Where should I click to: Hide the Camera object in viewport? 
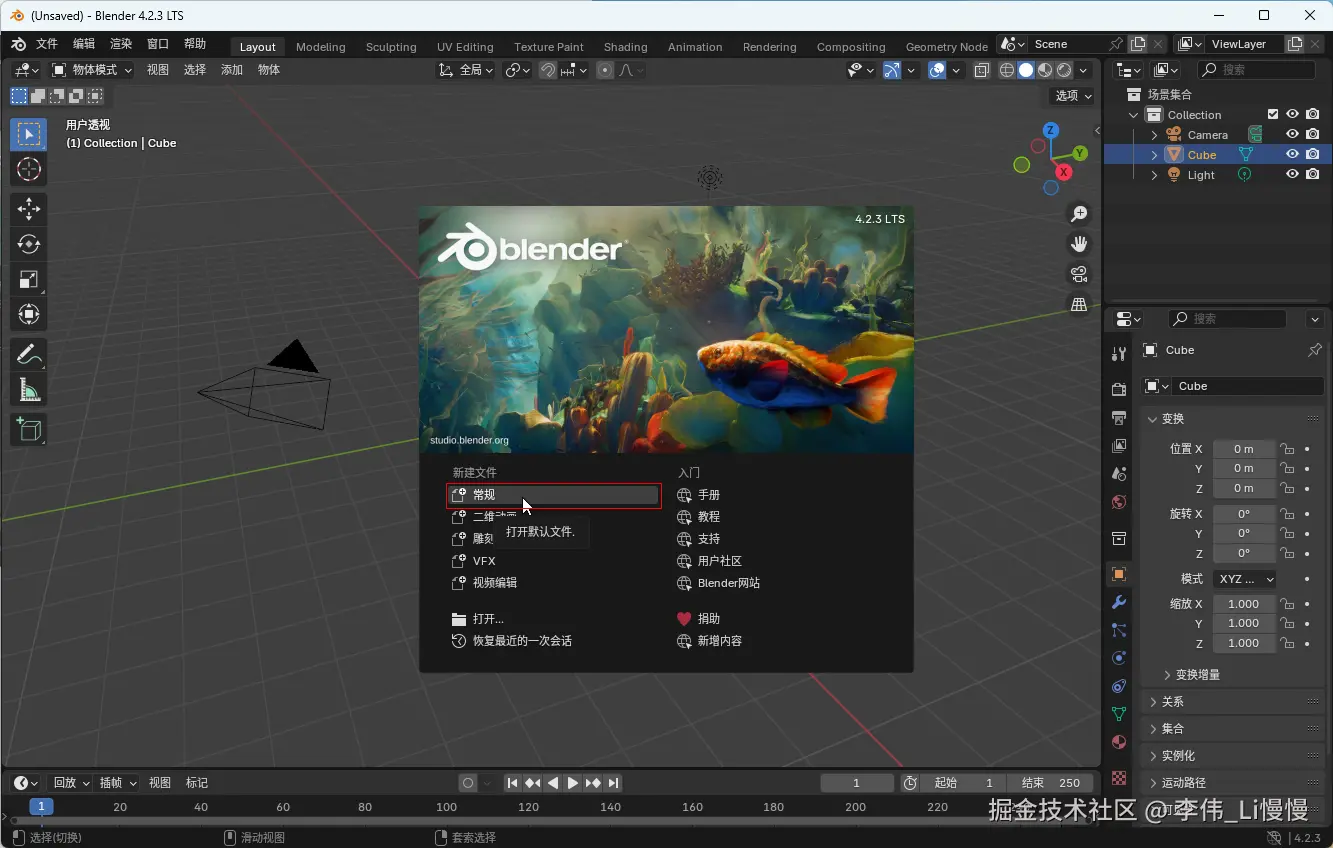click(1292, 134)
